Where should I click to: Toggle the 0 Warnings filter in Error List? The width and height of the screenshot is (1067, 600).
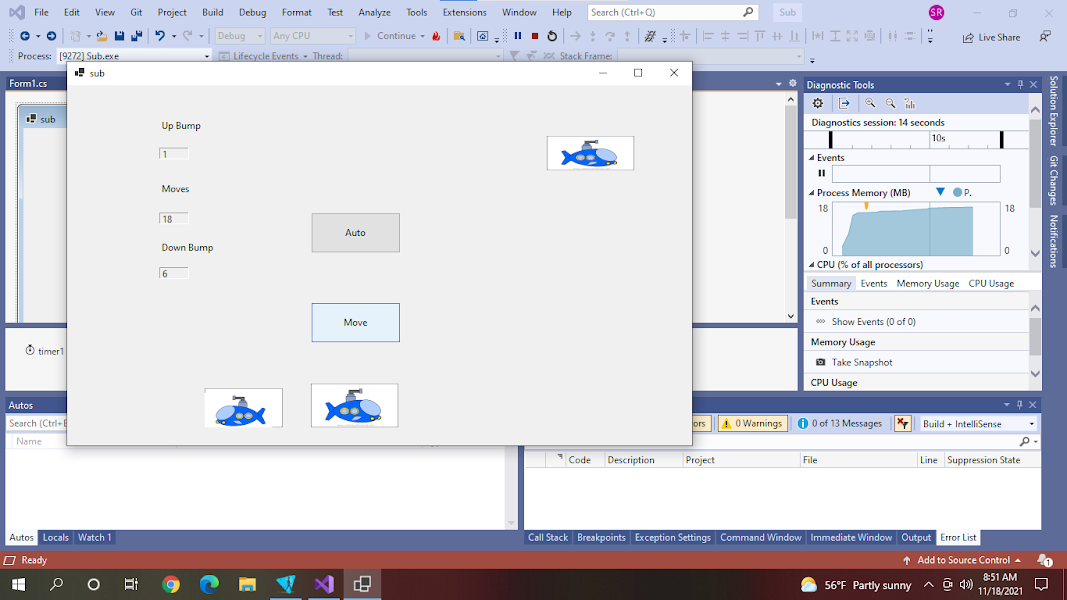tap(752, 424)
